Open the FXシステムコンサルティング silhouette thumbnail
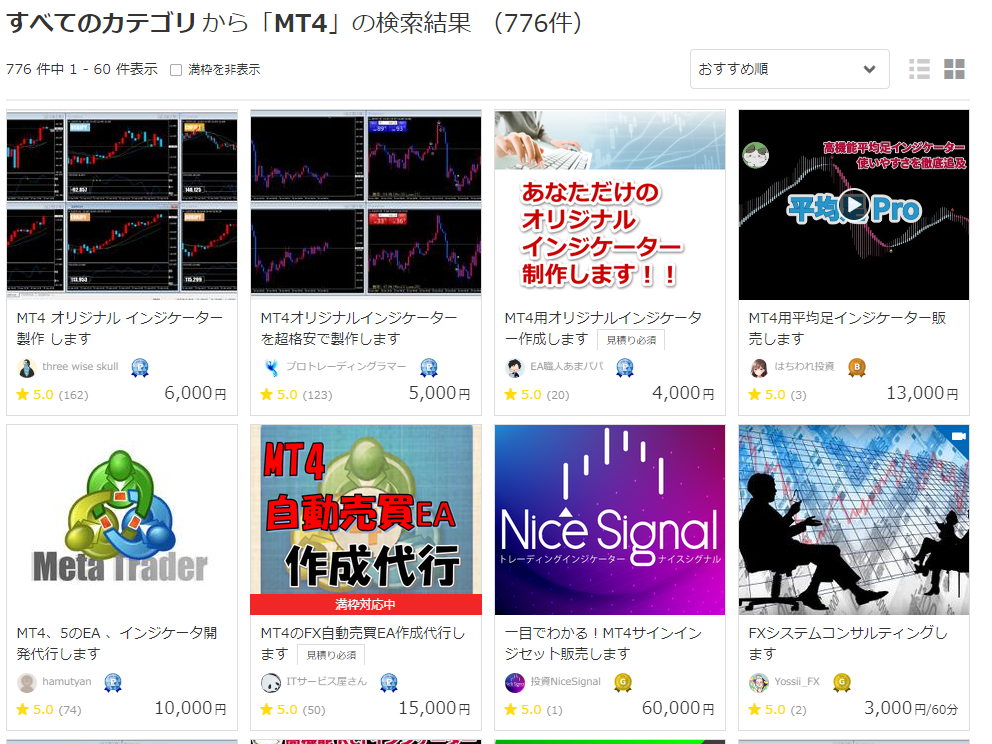The height and width of the screenshot is (744, 992). click(x=854, y=519)
